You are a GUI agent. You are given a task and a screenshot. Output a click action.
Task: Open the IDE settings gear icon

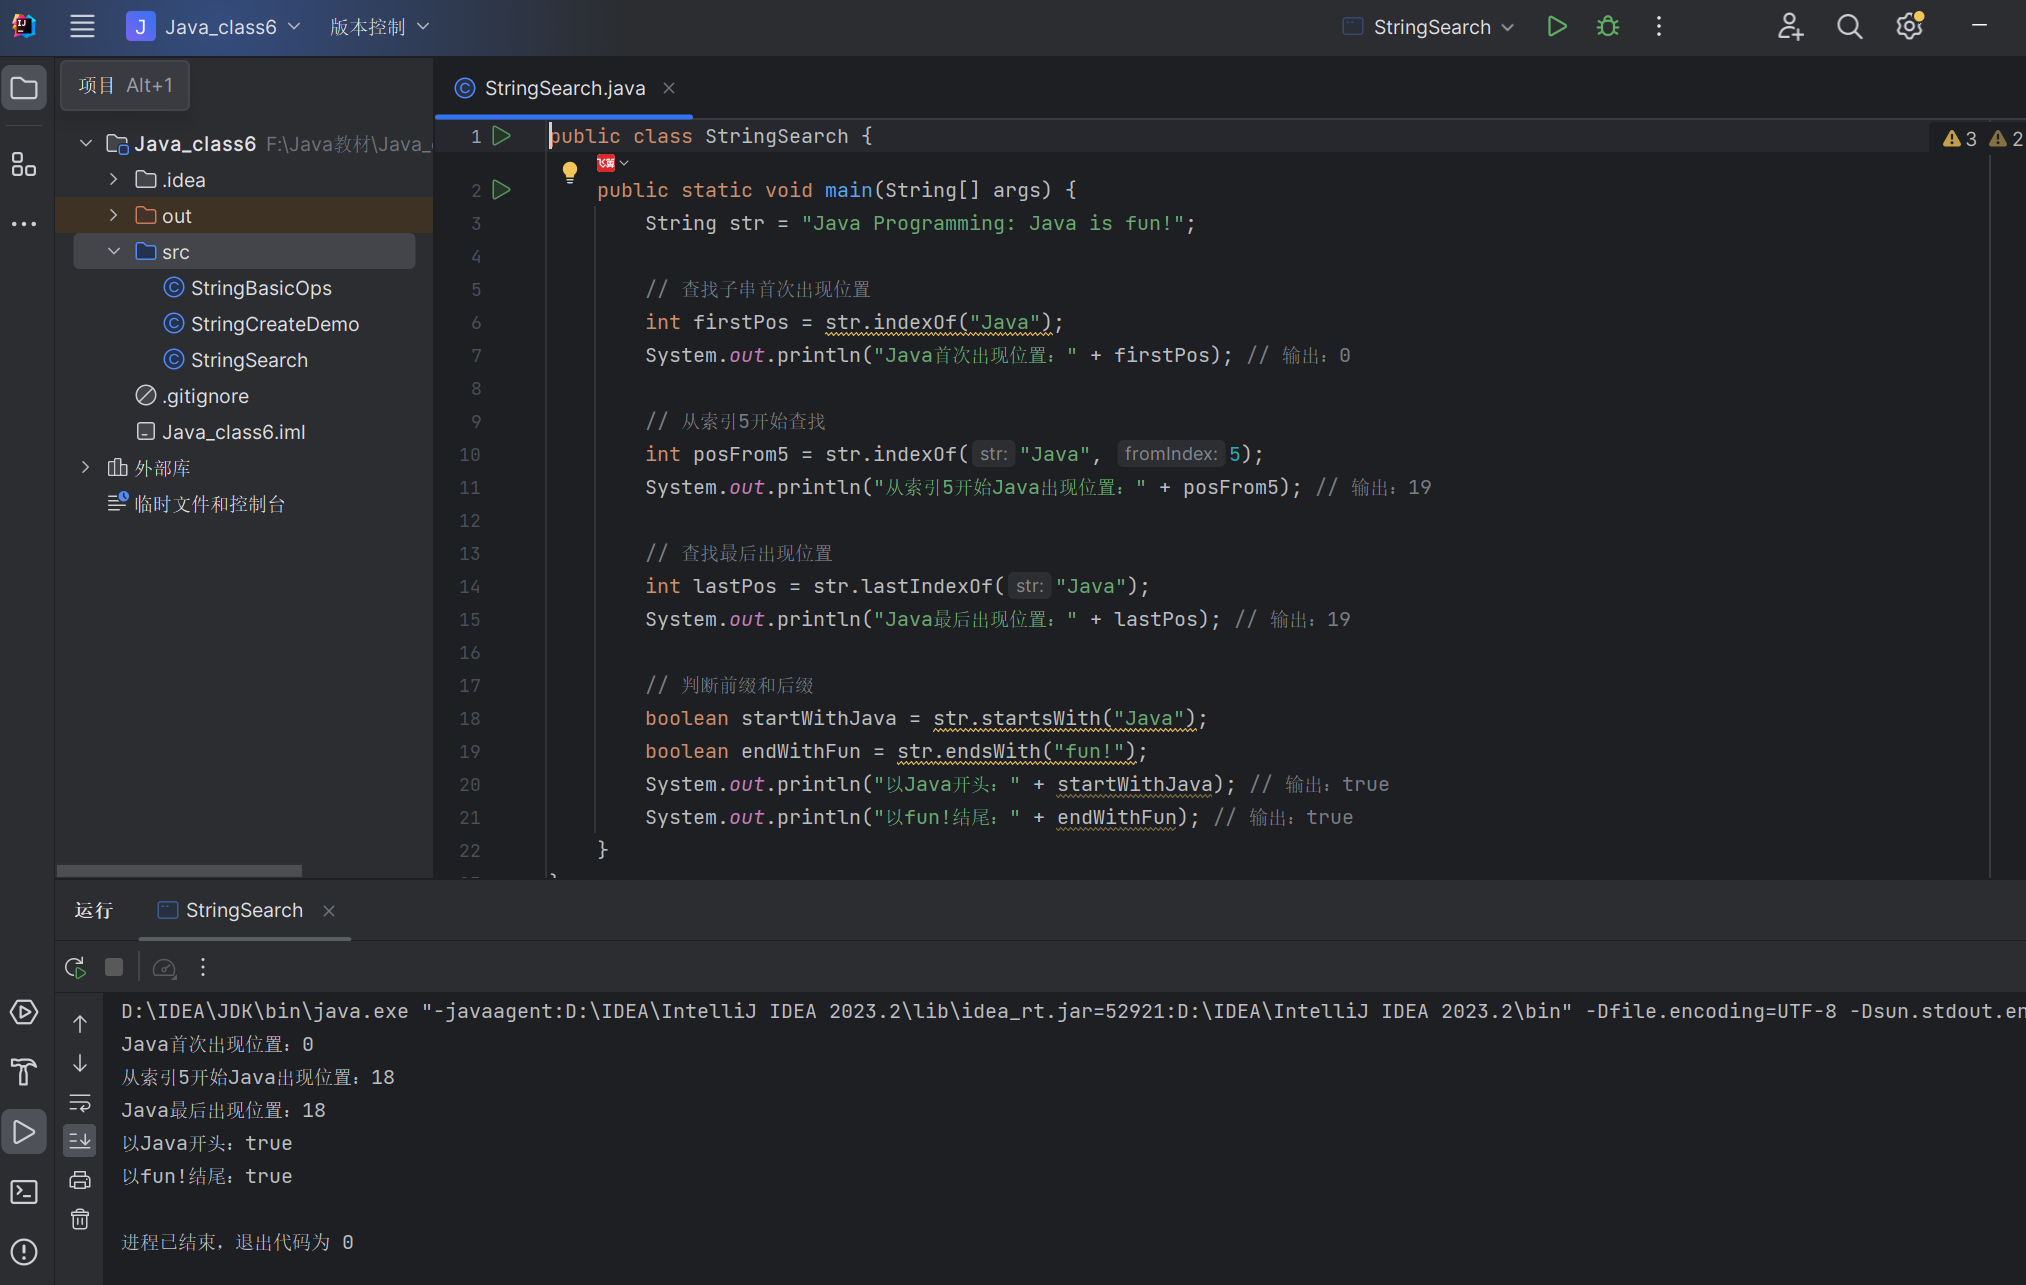(1909, 27)
